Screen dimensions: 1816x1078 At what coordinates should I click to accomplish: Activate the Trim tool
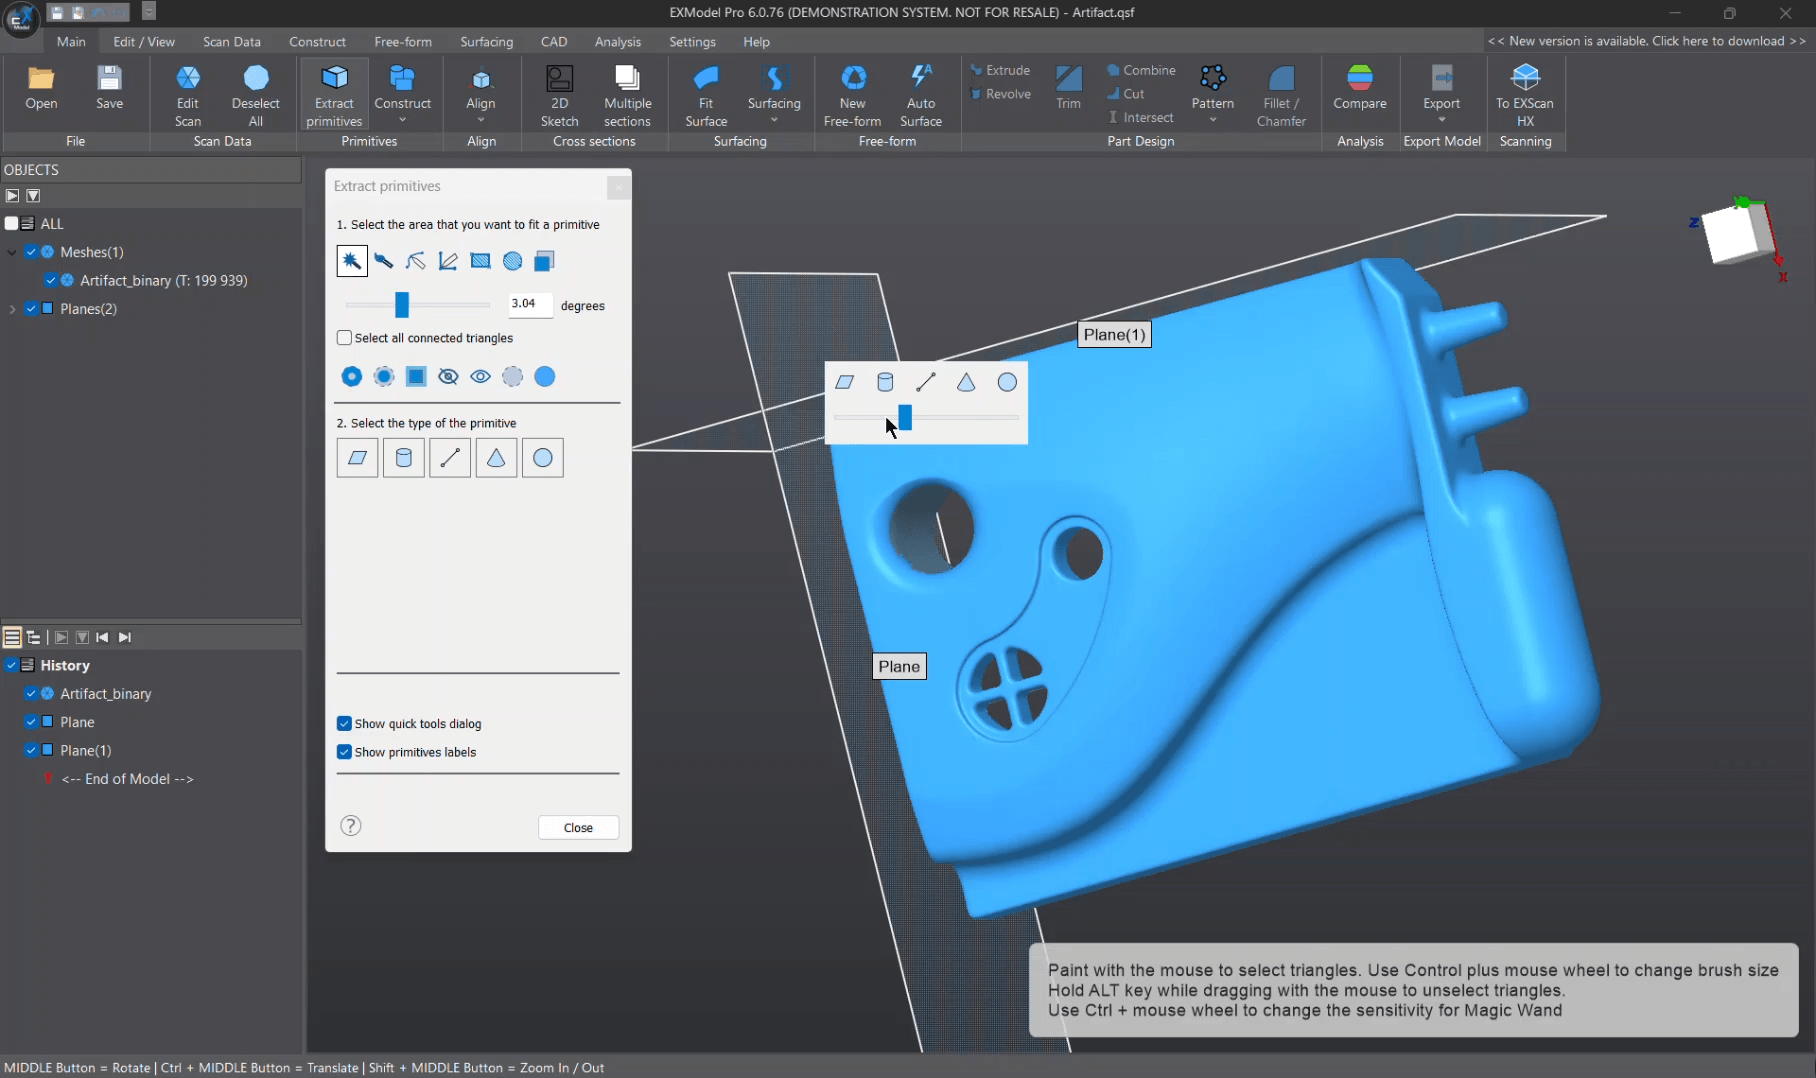(x=1068, y=90)
